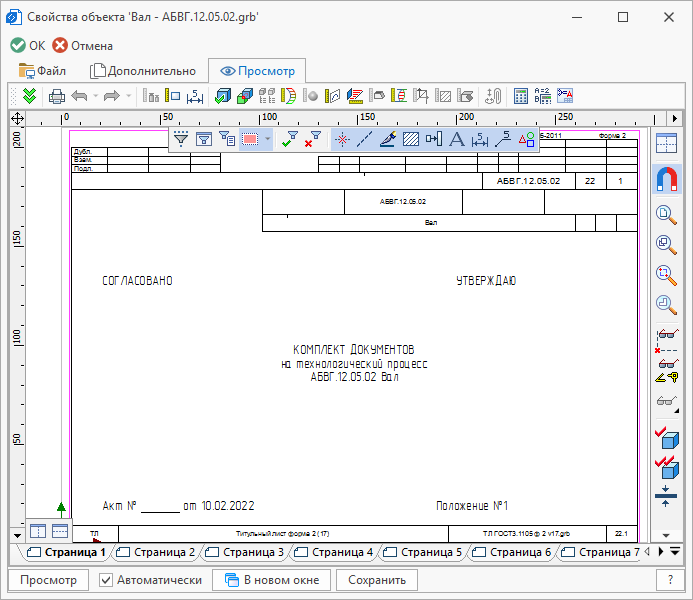
Task: Click the funnel with red cross icon
Action: pos(312,139)
